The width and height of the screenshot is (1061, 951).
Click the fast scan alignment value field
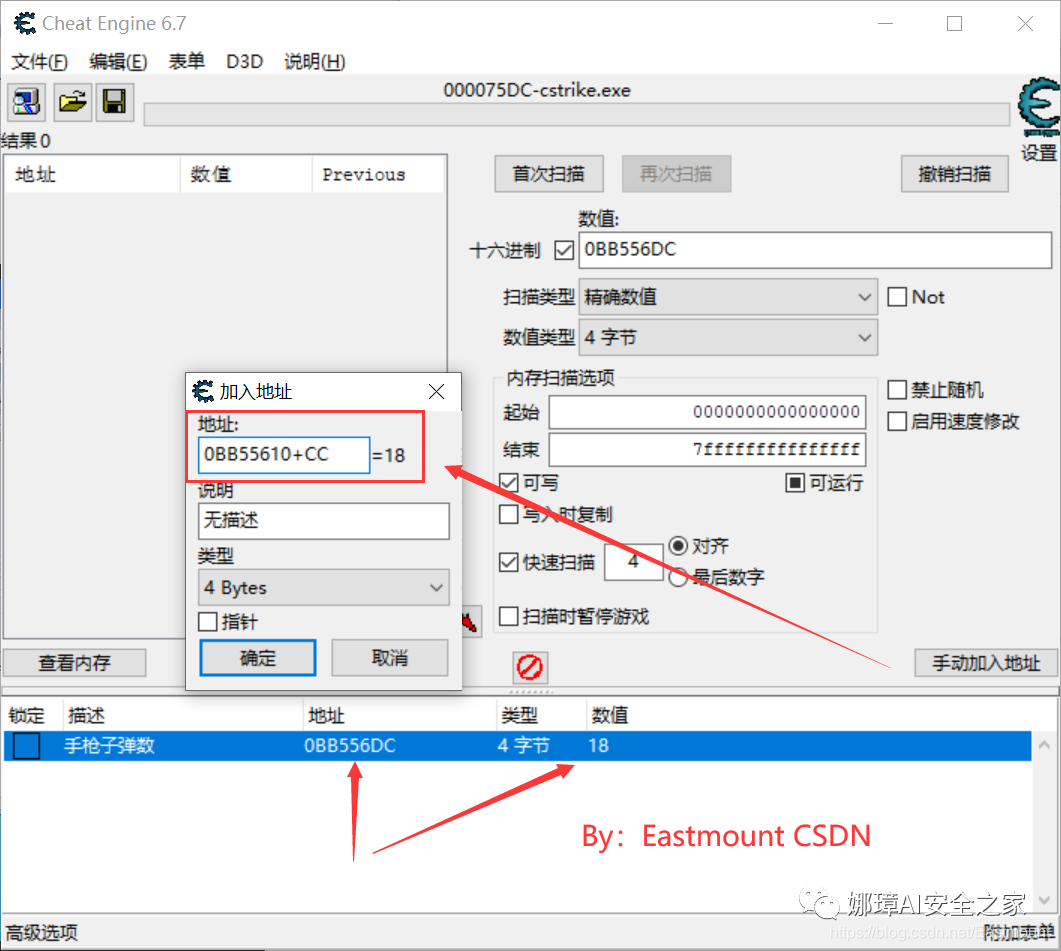pyautogui.click(x=633, y=562)
